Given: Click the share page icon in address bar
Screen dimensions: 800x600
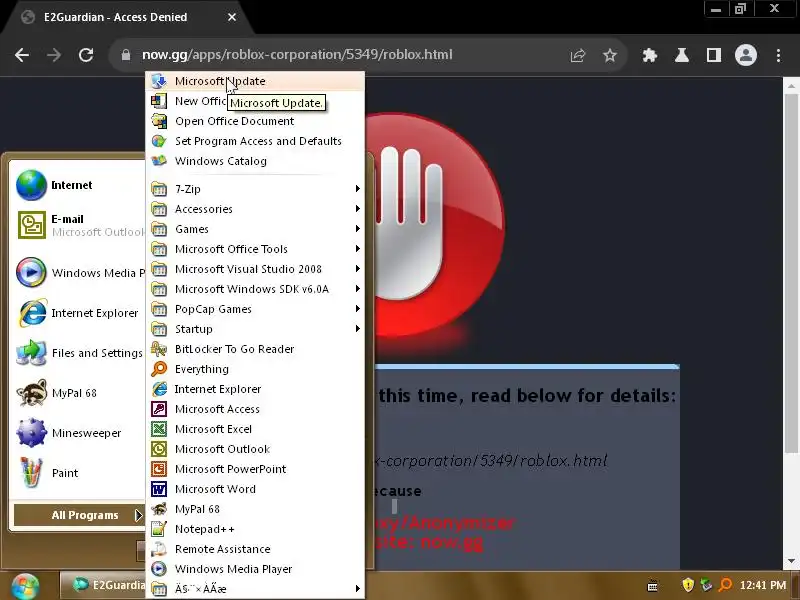Looking at the screenshot, I should [x=578, y=55].
